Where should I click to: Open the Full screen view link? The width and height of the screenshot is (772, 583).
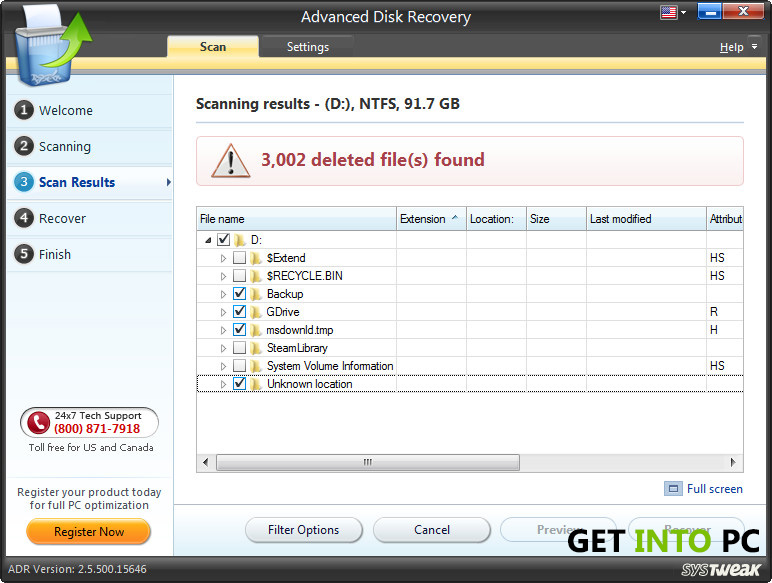[714, 489]
